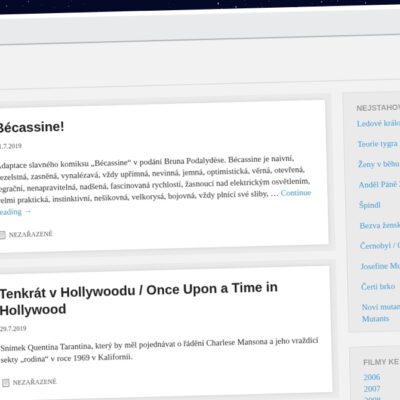Open the Noví mutan… Mutants sidebar link
Image resolution: width=400 pixels, height=400 pixels.
click(381, 313)
